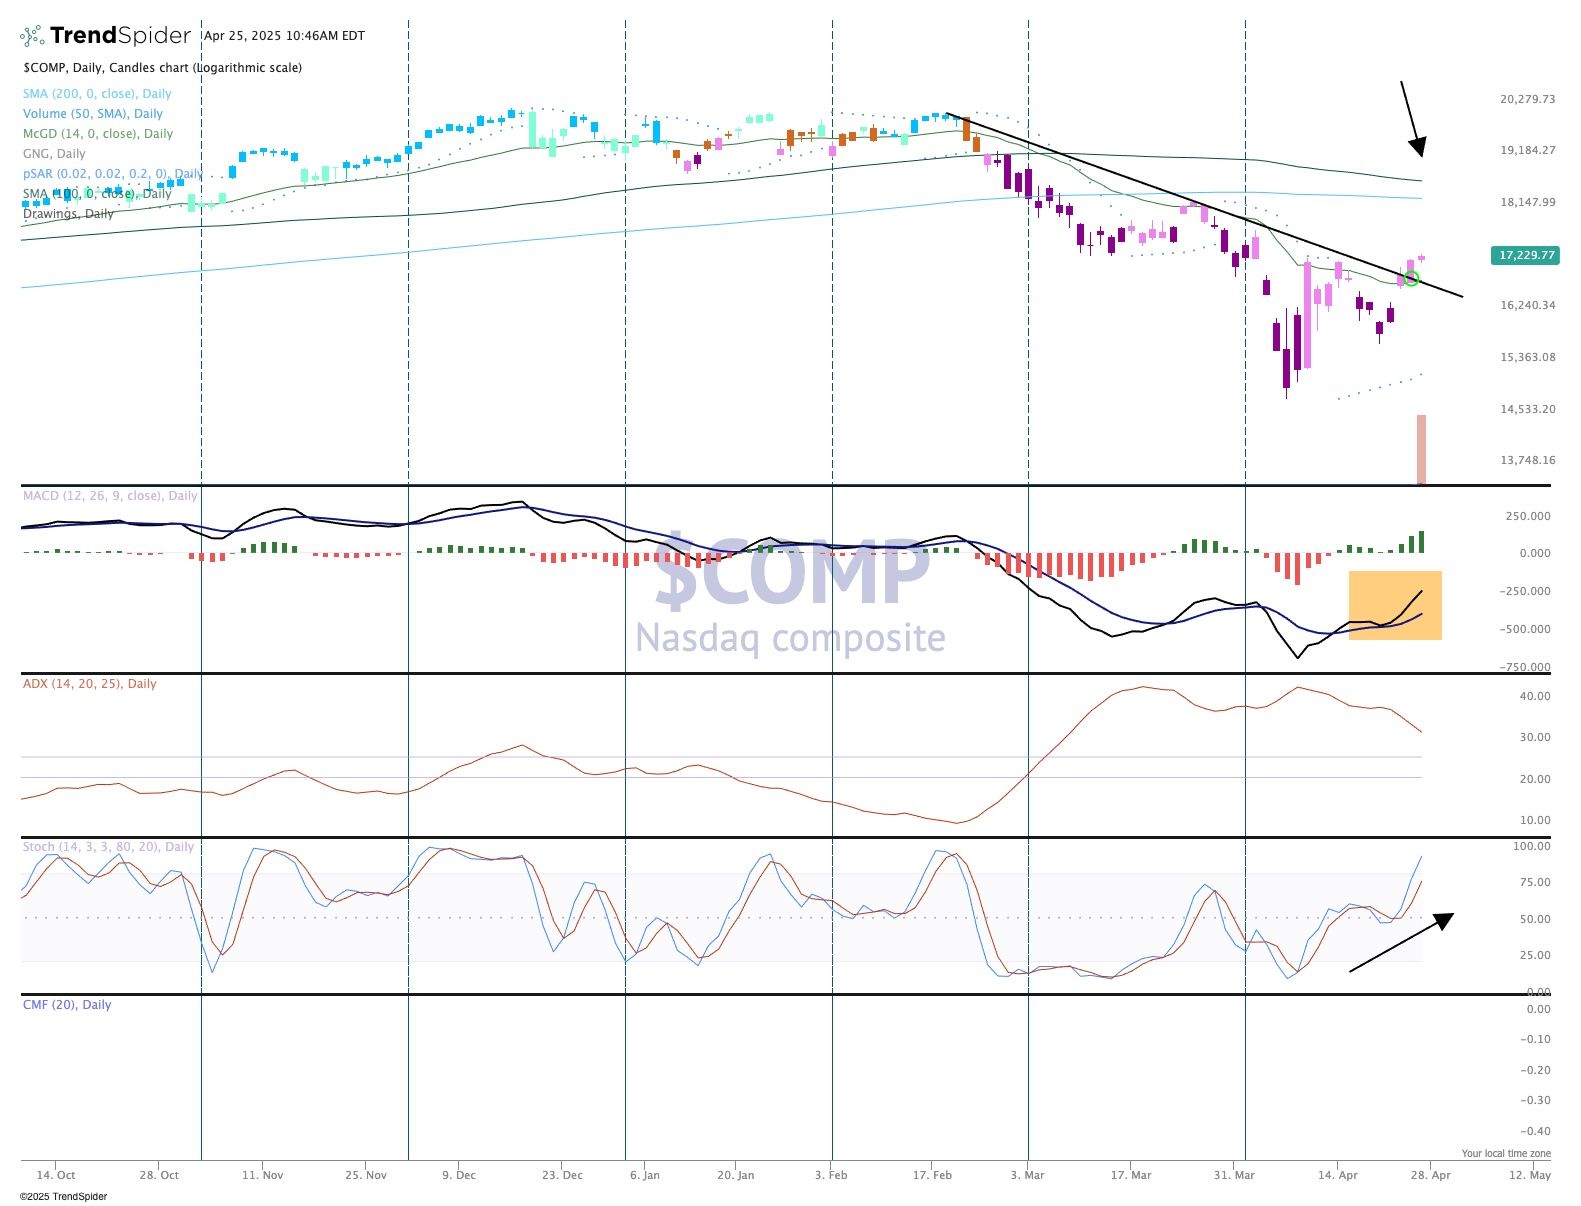1581x1206 pixels.
Task: Click the 'Your local time zone' text
Action: [x=1506, y=1153]
